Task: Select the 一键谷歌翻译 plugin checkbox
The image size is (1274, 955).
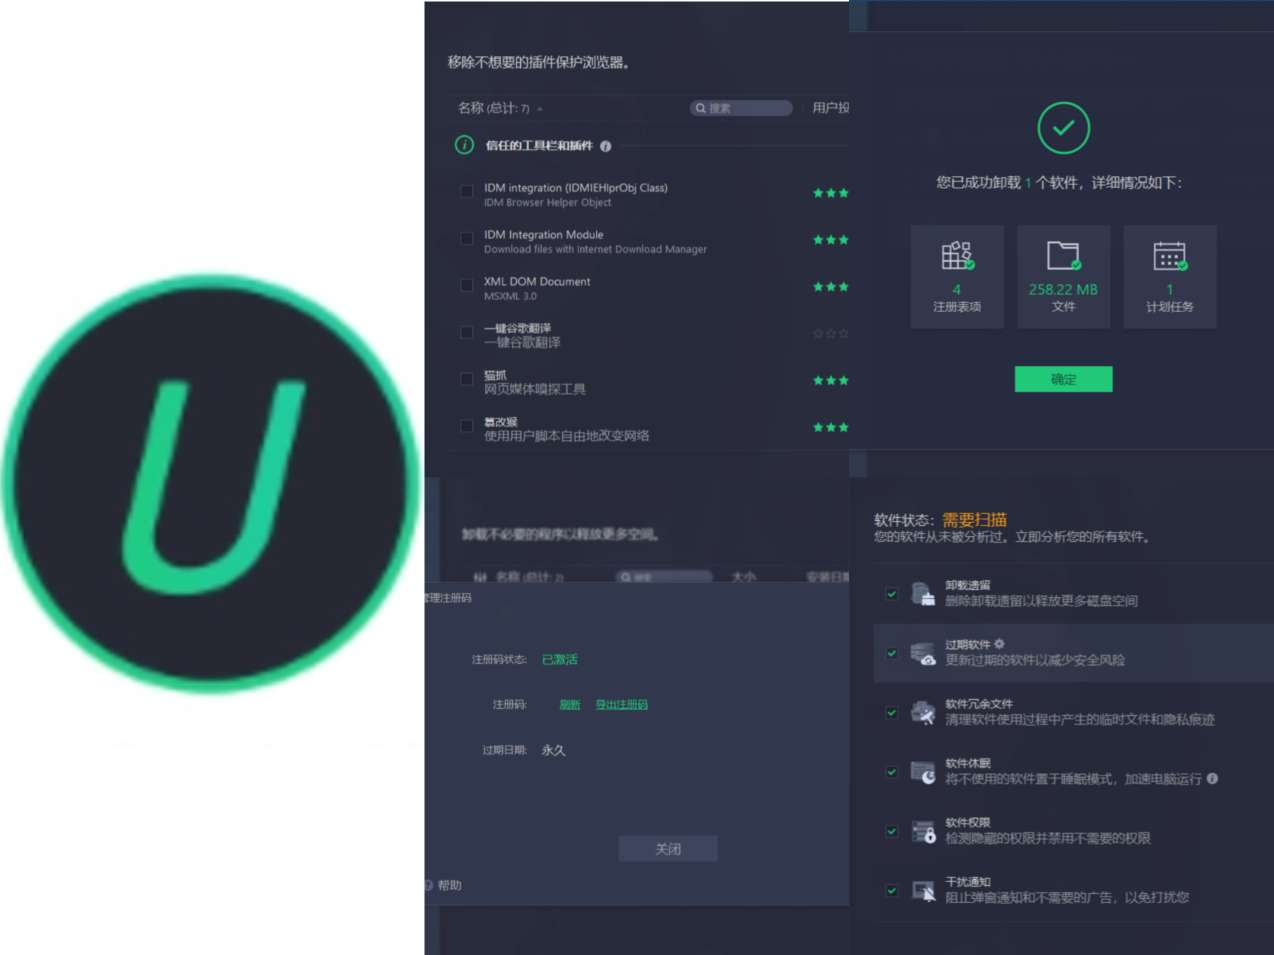Action: (466, 332)
